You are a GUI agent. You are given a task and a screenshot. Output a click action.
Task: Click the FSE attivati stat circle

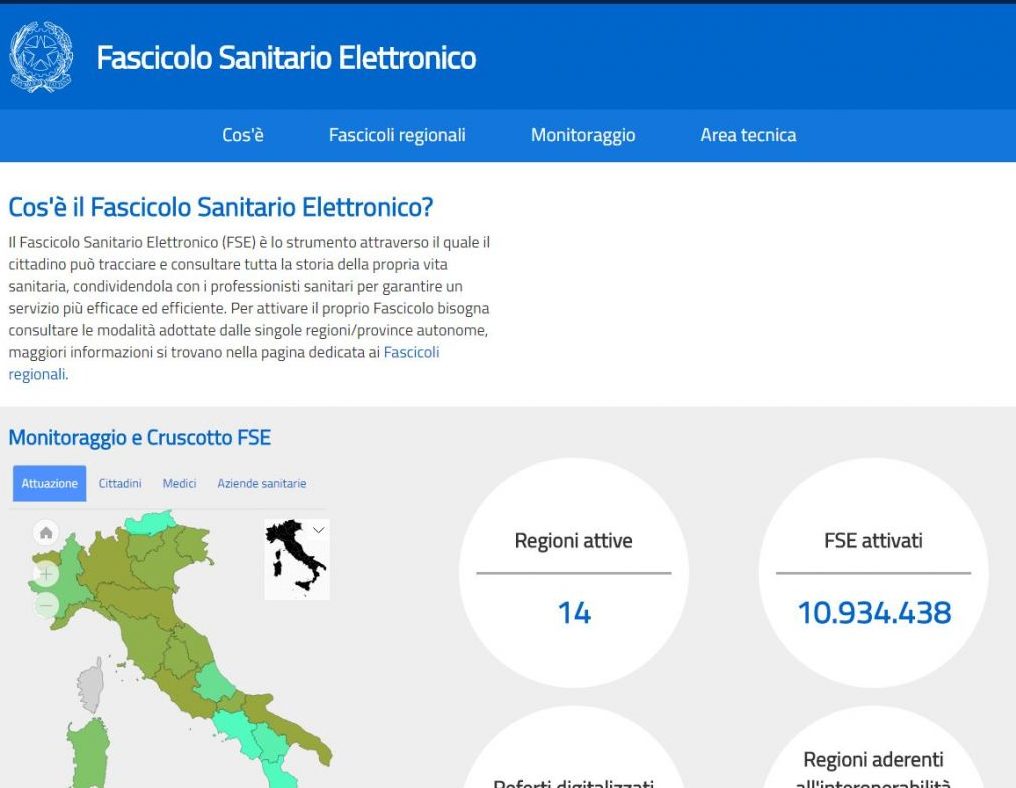(872, 572)
